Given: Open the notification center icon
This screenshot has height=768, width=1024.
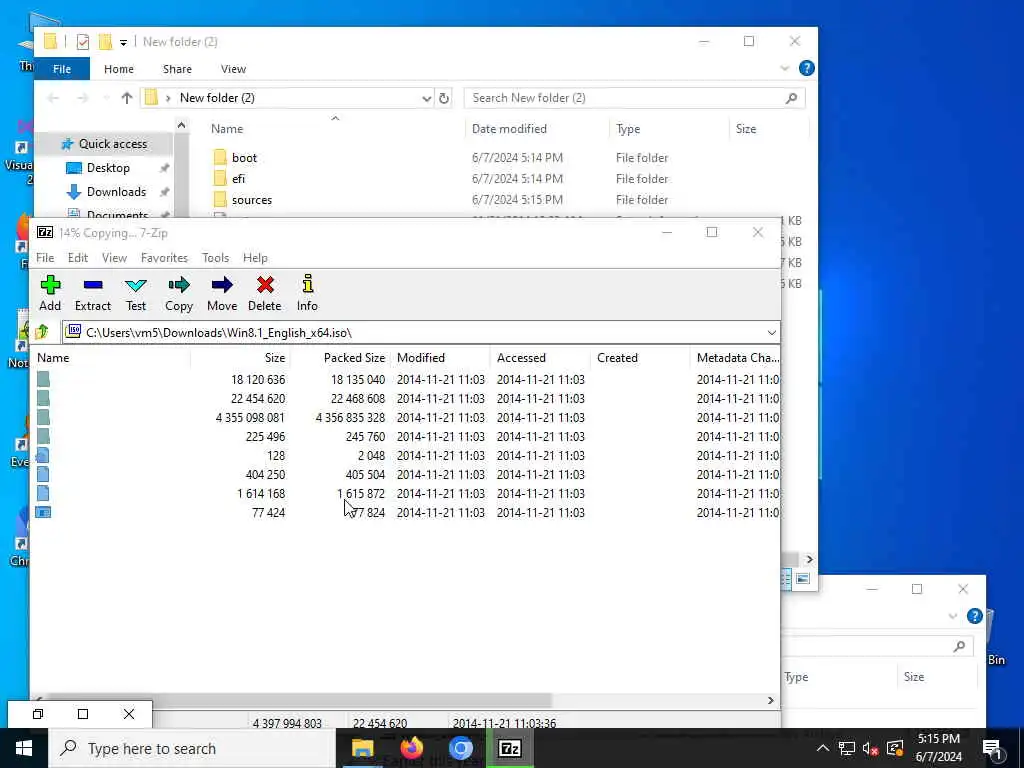Looking at the screenshot, I should tap(992, 749).
